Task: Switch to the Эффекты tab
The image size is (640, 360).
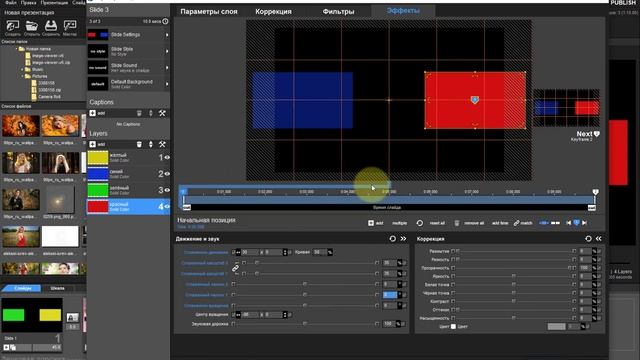Action: pos(403,11)
